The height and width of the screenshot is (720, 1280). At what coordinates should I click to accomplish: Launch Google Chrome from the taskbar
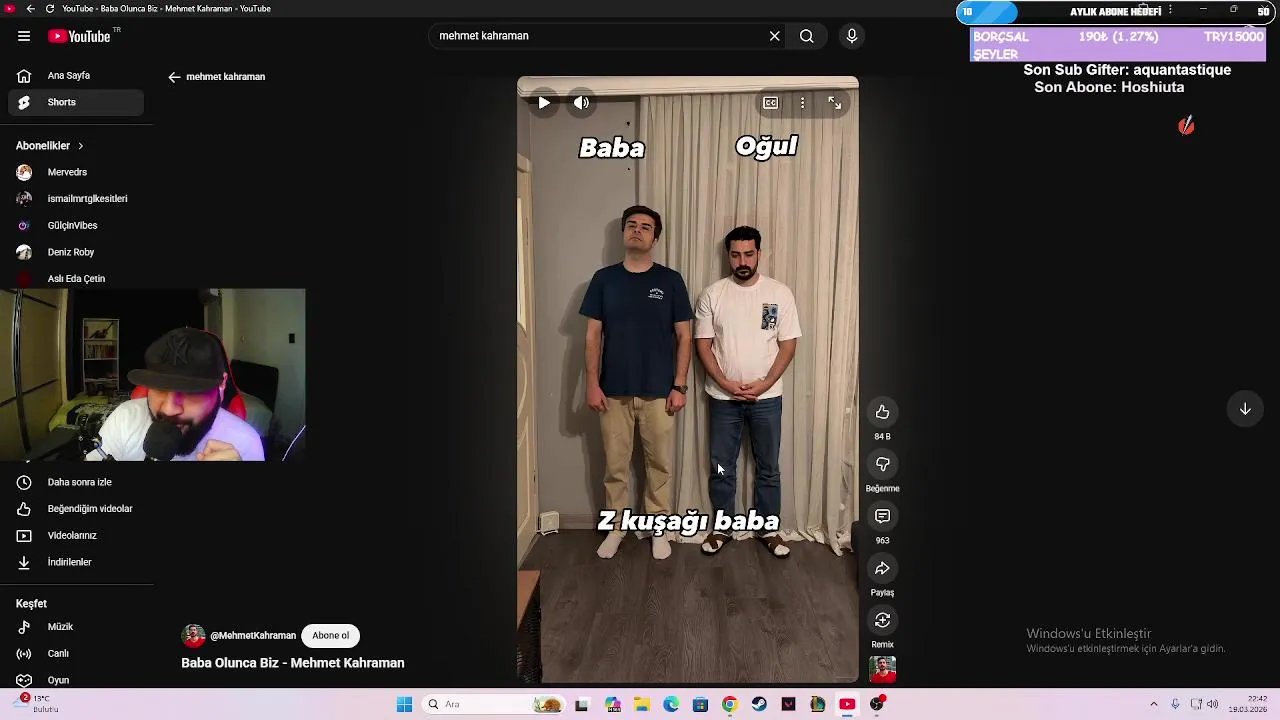(x=729, y=704)
